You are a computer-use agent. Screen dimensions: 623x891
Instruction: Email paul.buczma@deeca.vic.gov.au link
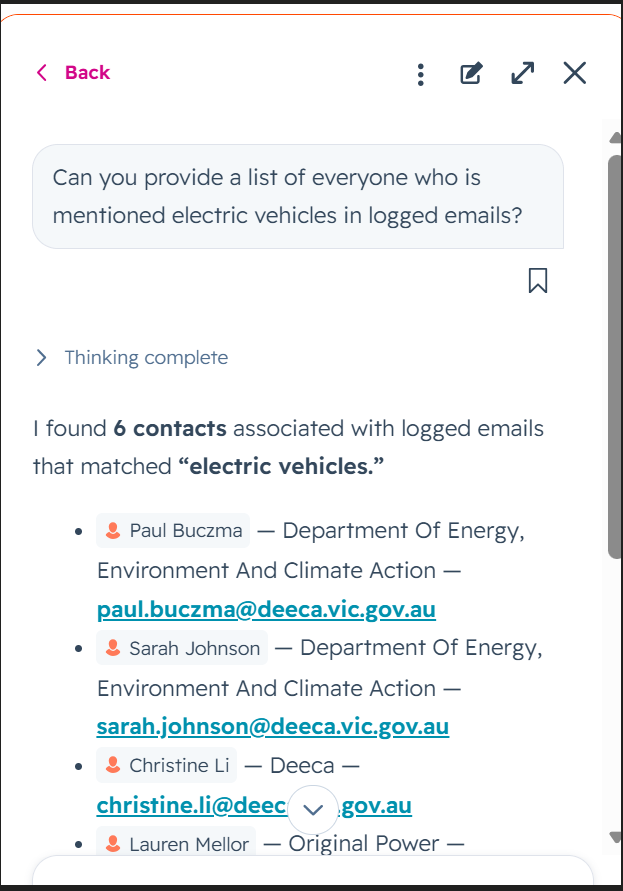click(x=266, y=609)
